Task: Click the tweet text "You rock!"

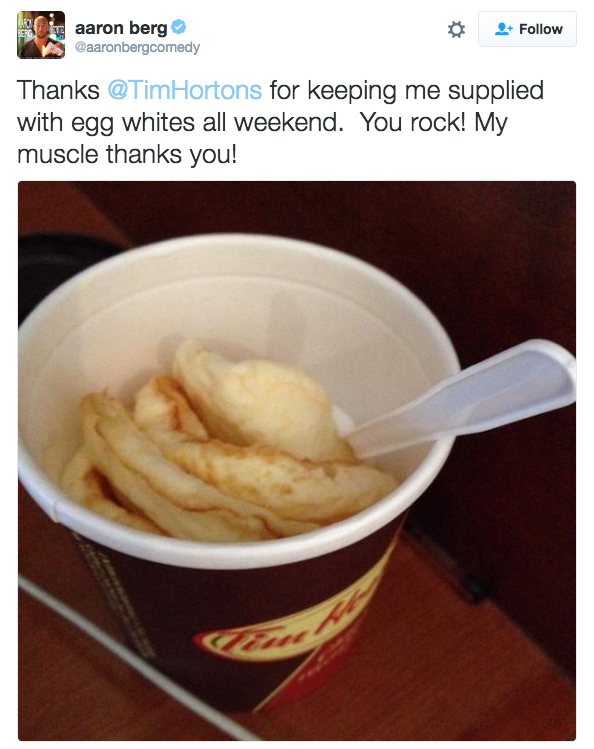Action: pos(413,122)
